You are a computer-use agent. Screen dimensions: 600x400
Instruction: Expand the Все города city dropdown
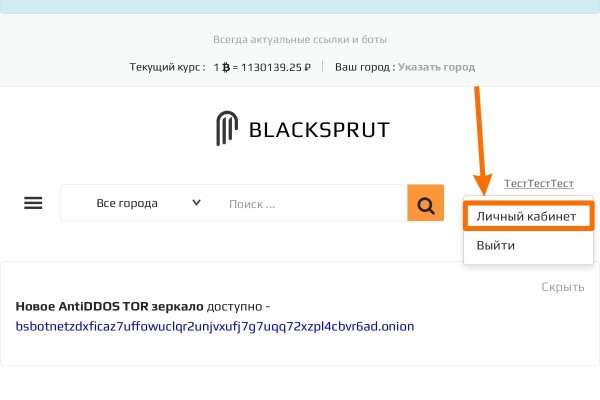point(140,203)
